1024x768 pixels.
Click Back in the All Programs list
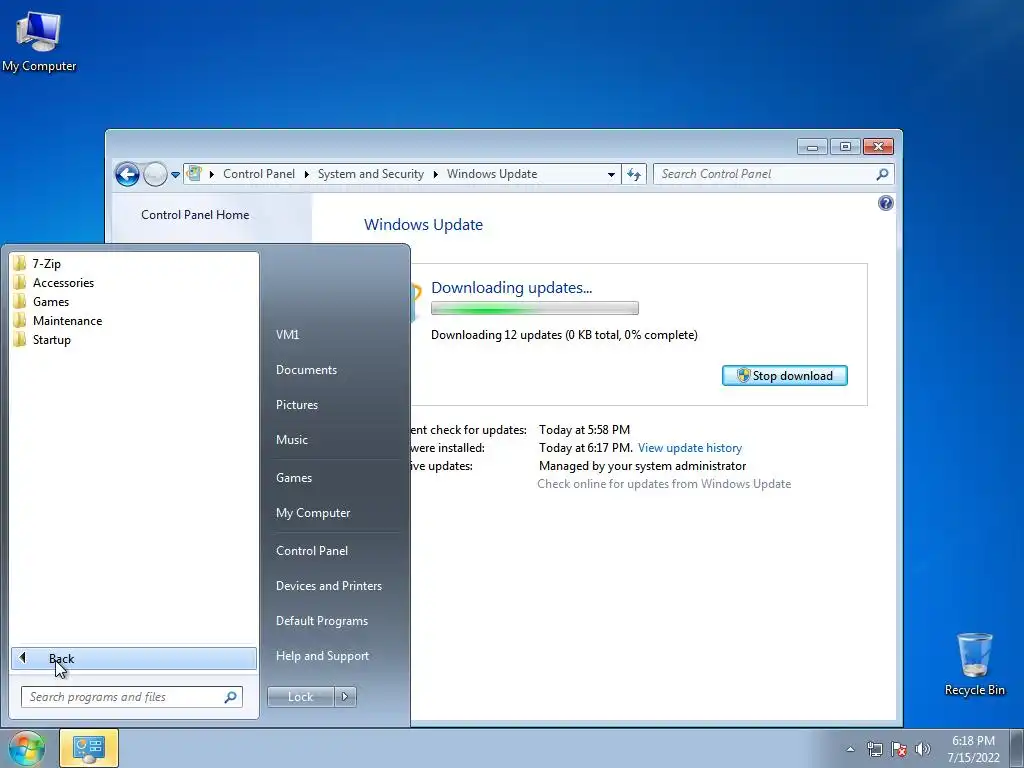point(134,658)
